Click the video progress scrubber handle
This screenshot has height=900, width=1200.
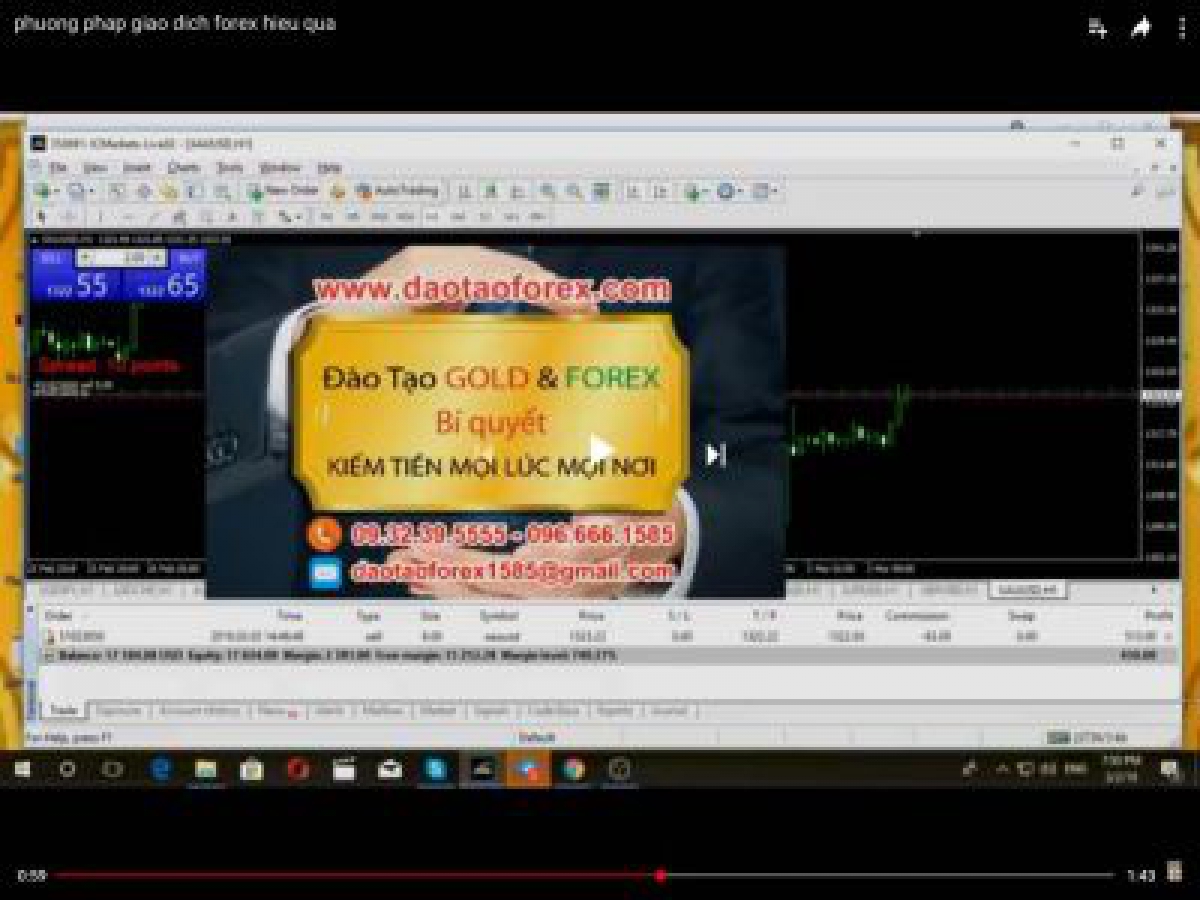pos(660,875)
